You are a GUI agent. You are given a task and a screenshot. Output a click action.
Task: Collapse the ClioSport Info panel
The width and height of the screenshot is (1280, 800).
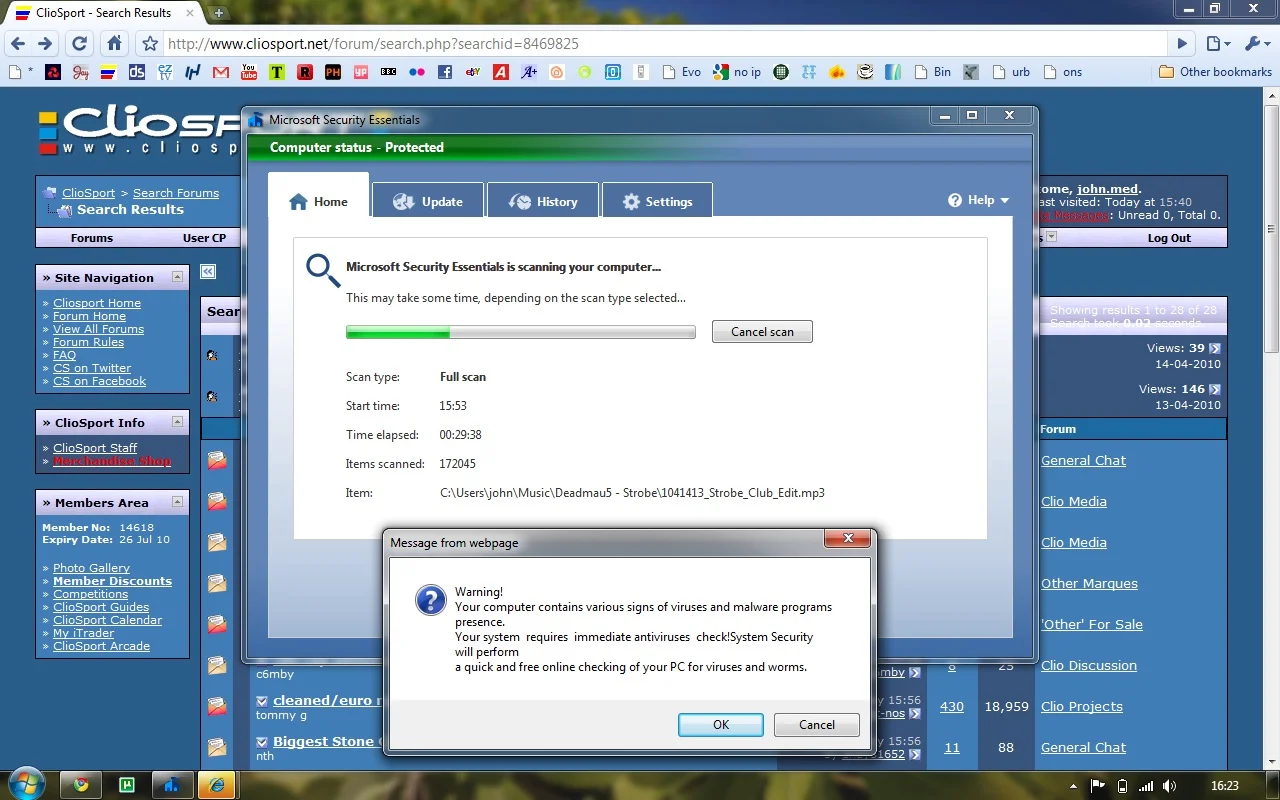[177, 422]
